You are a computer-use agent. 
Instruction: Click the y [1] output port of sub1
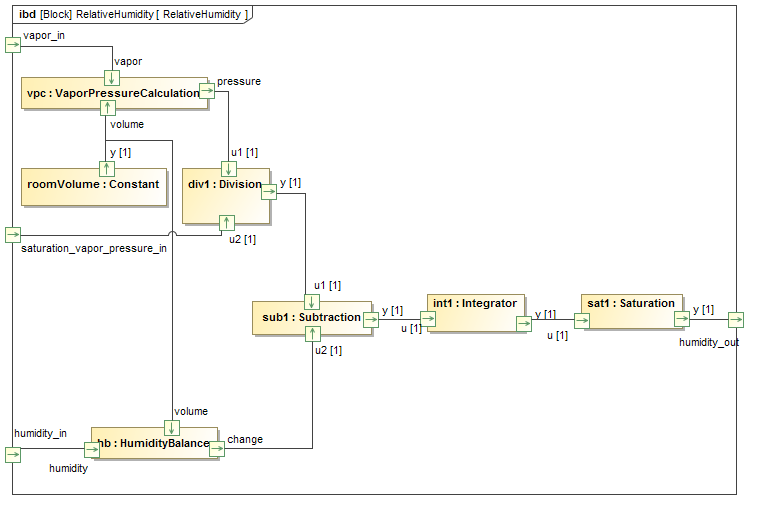(371, 320)
